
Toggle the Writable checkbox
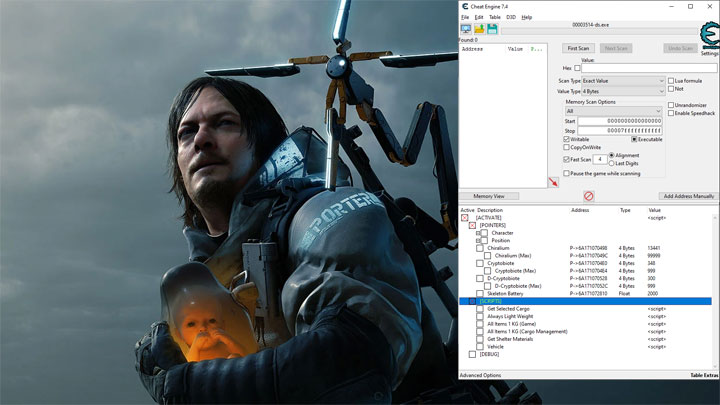[566, 139]
